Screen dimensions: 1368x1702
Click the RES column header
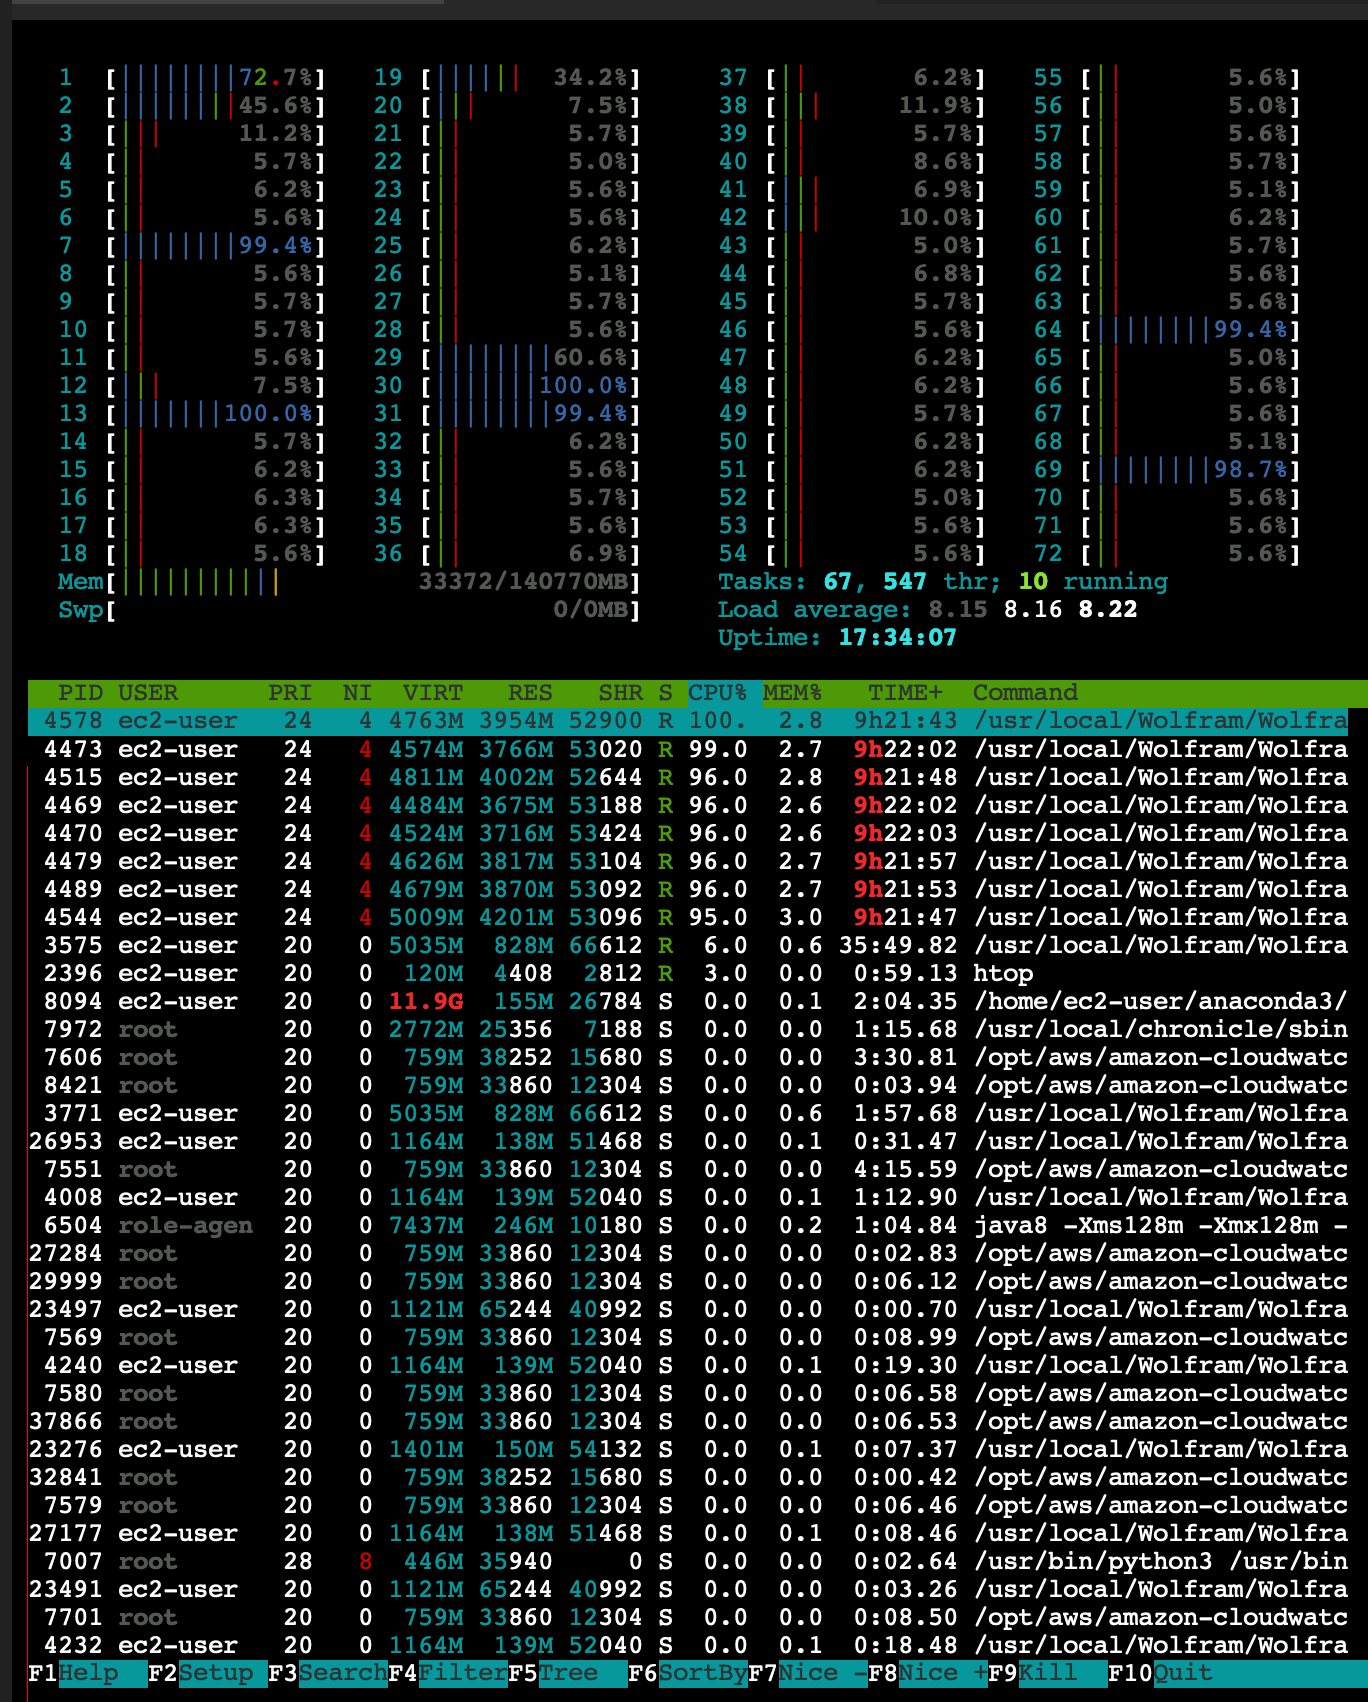530,693
